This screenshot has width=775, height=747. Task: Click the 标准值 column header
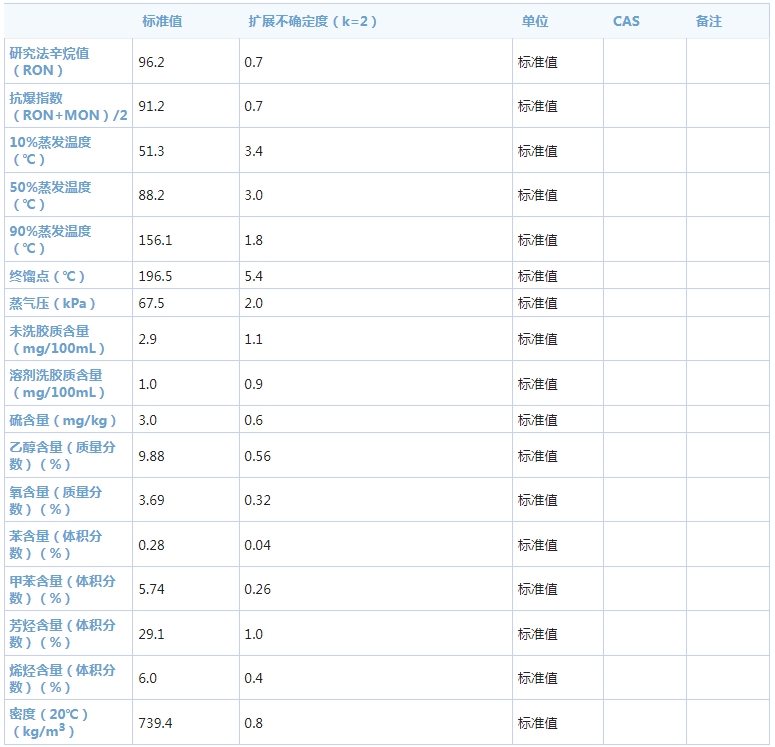point(162,21)
